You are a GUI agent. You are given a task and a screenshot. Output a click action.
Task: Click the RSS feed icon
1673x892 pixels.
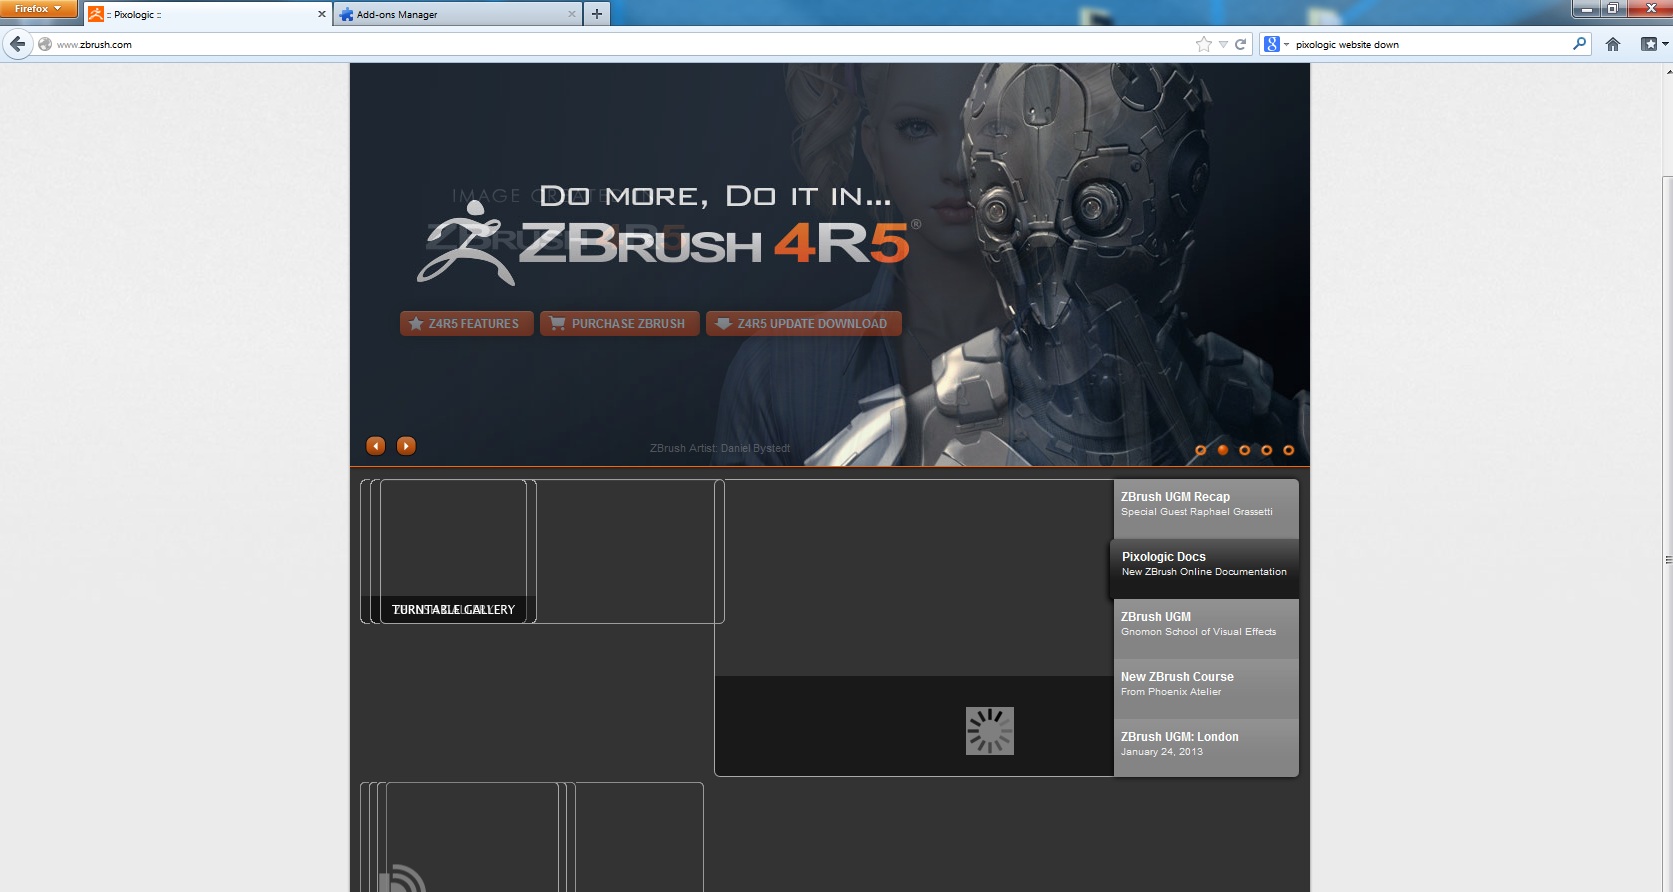click(402, 878)
